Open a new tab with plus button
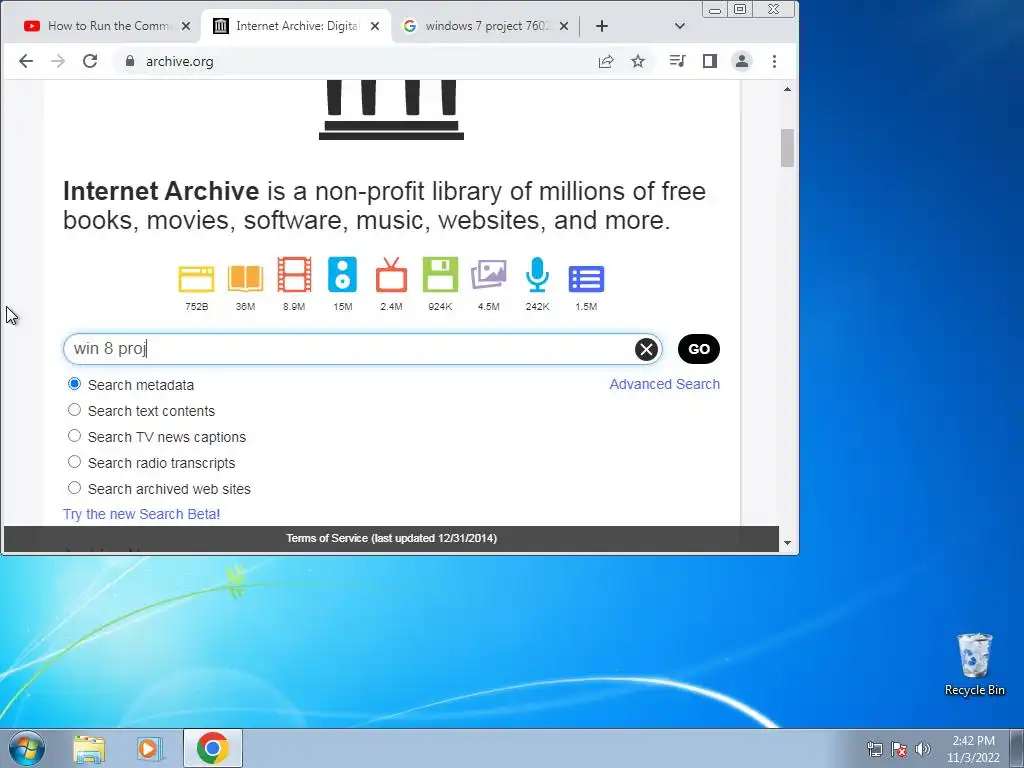 (601, 26)
